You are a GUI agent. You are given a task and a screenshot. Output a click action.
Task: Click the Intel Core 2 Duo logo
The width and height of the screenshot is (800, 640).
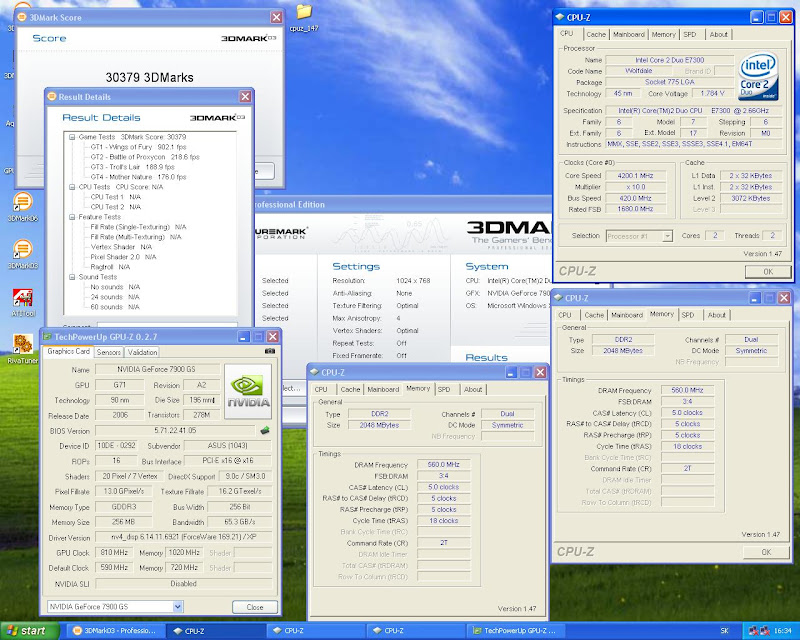coord(756,75)
